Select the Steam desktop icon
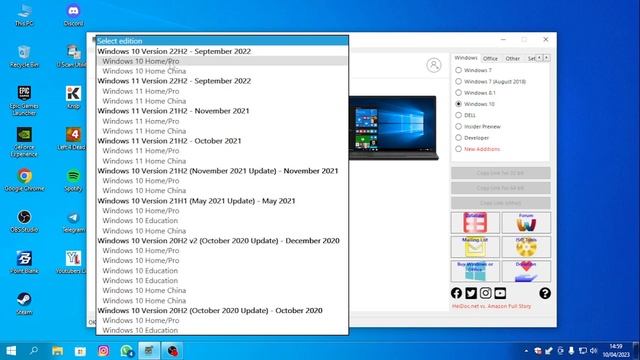Image resolution: width=640 pixels, height=360 pixels. [24, 303]
